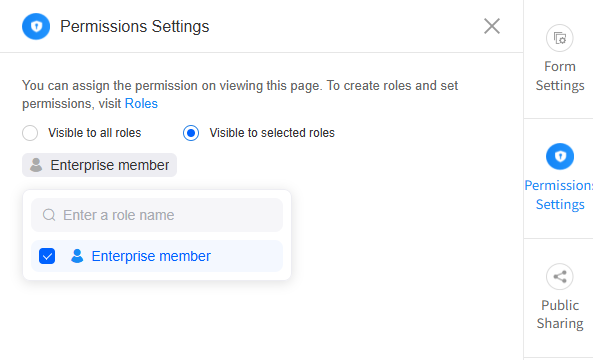Open the Public Sharing share icon
593x360 pixels.
[x=560, y=277]
